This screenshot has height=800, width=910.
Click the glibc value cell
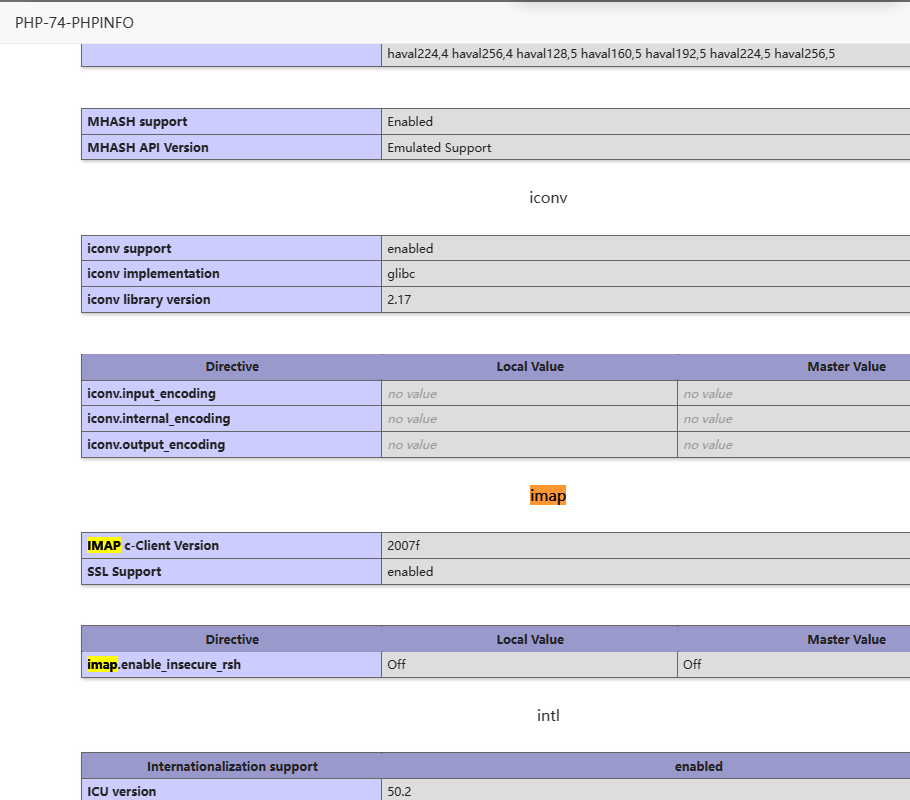click(x=403, y=274)
